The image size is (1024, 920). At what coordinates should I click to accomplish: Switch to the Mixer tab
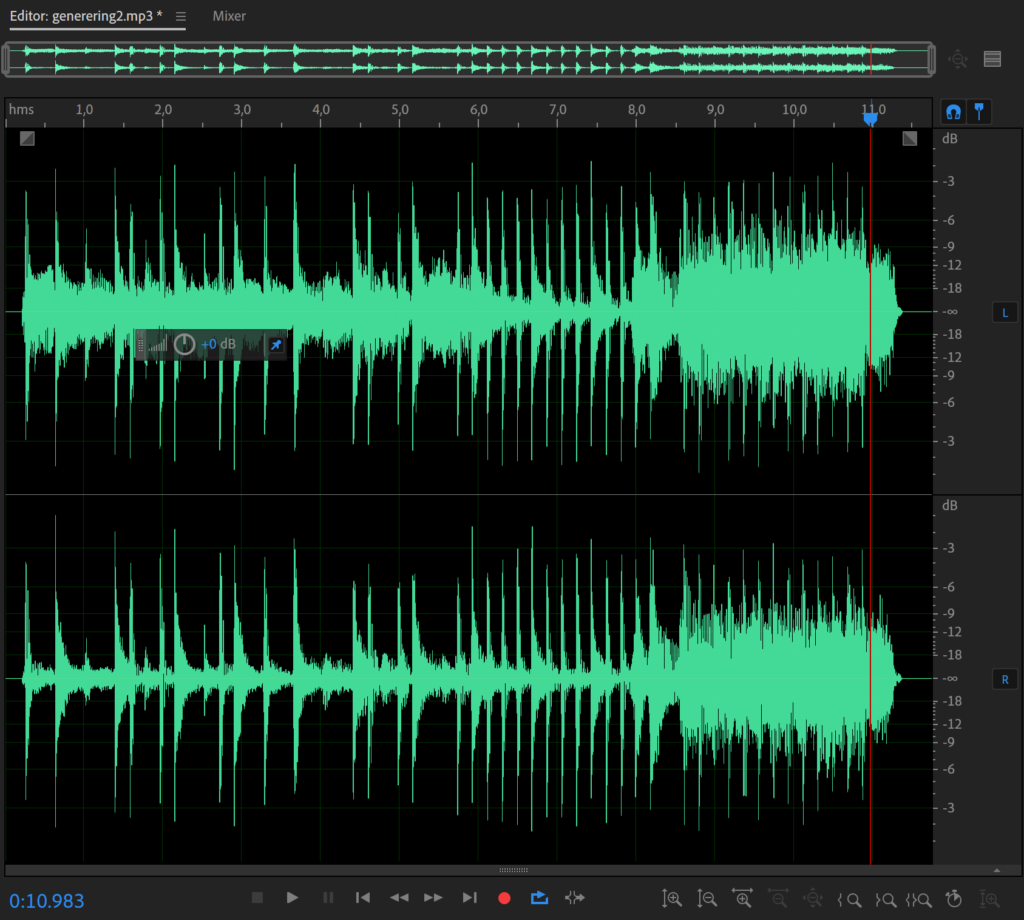229,16
